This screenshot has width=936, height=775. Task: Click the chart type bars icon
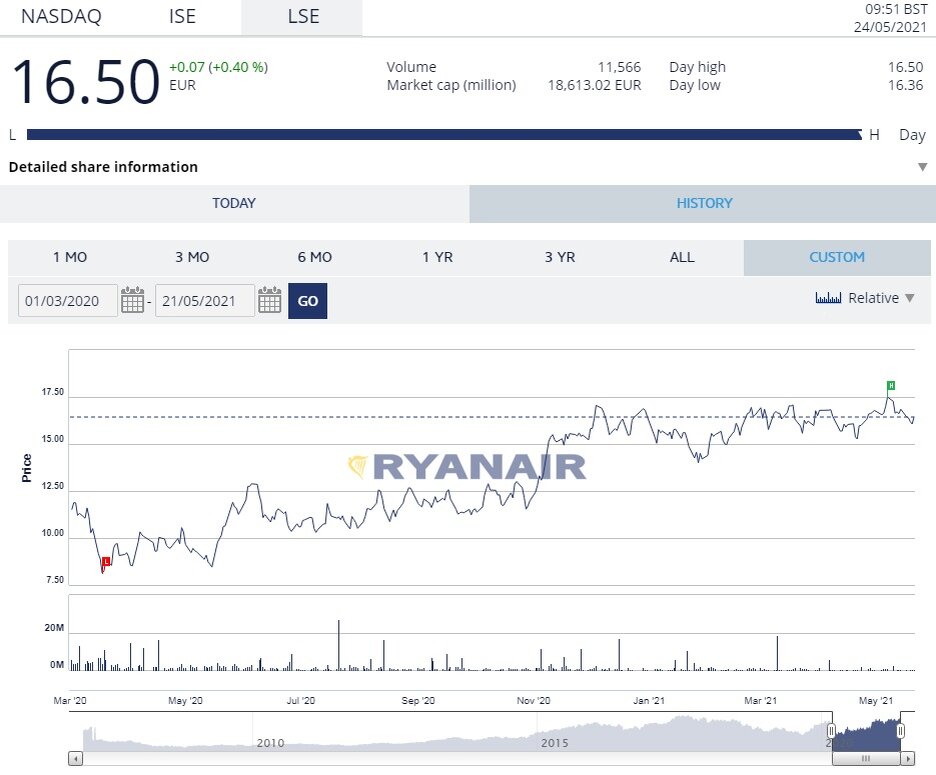tap(828, 298)
